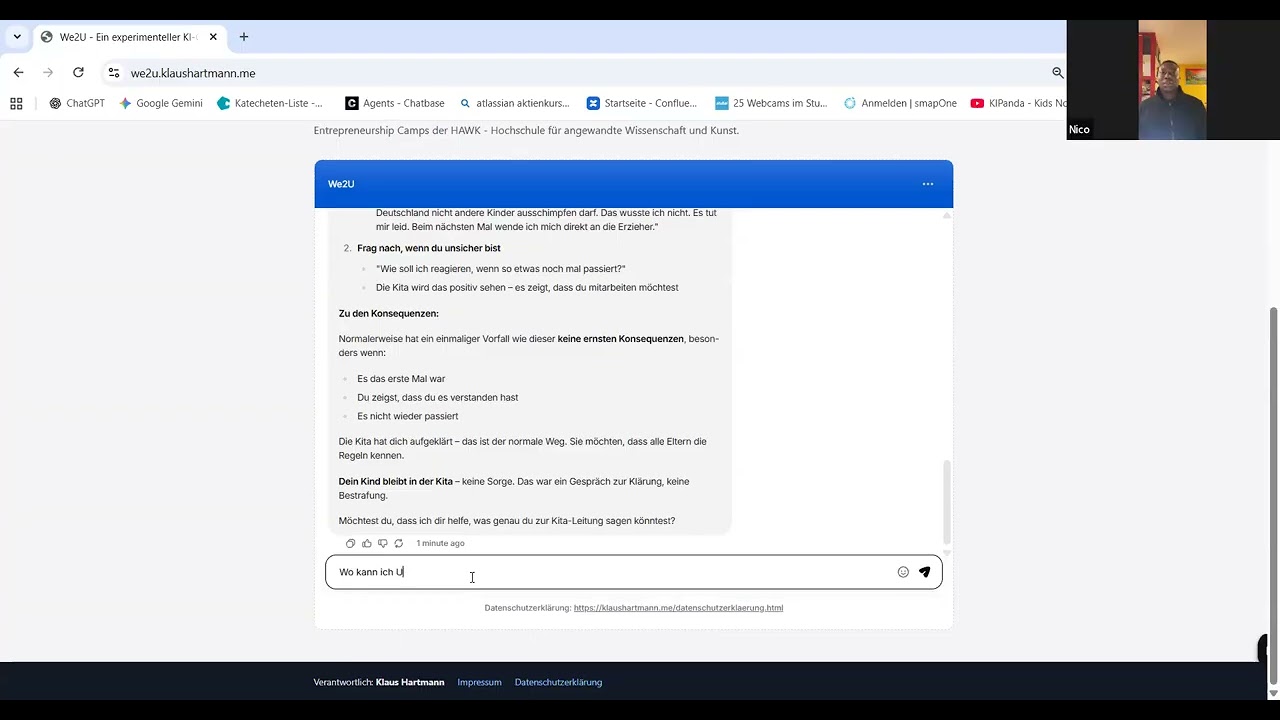This screenshot has height=720, width=1280.
Task: Go forward in browser history
Action: coord(48,73)
